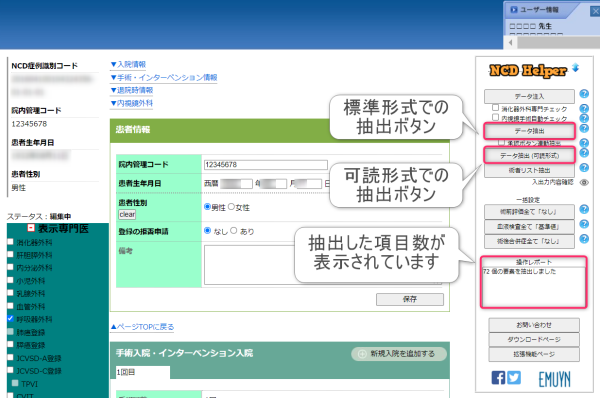Screen dimensions: 600x398
Task: Open the Twitter icon in NCD Helper
Action: tap(514, 378)
